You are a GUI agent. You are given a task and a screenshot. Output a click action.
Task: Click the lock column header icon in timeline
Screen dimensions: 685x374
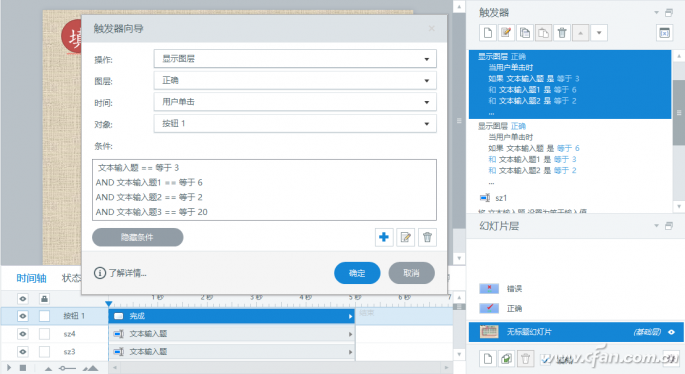click(x=44, y=299)
